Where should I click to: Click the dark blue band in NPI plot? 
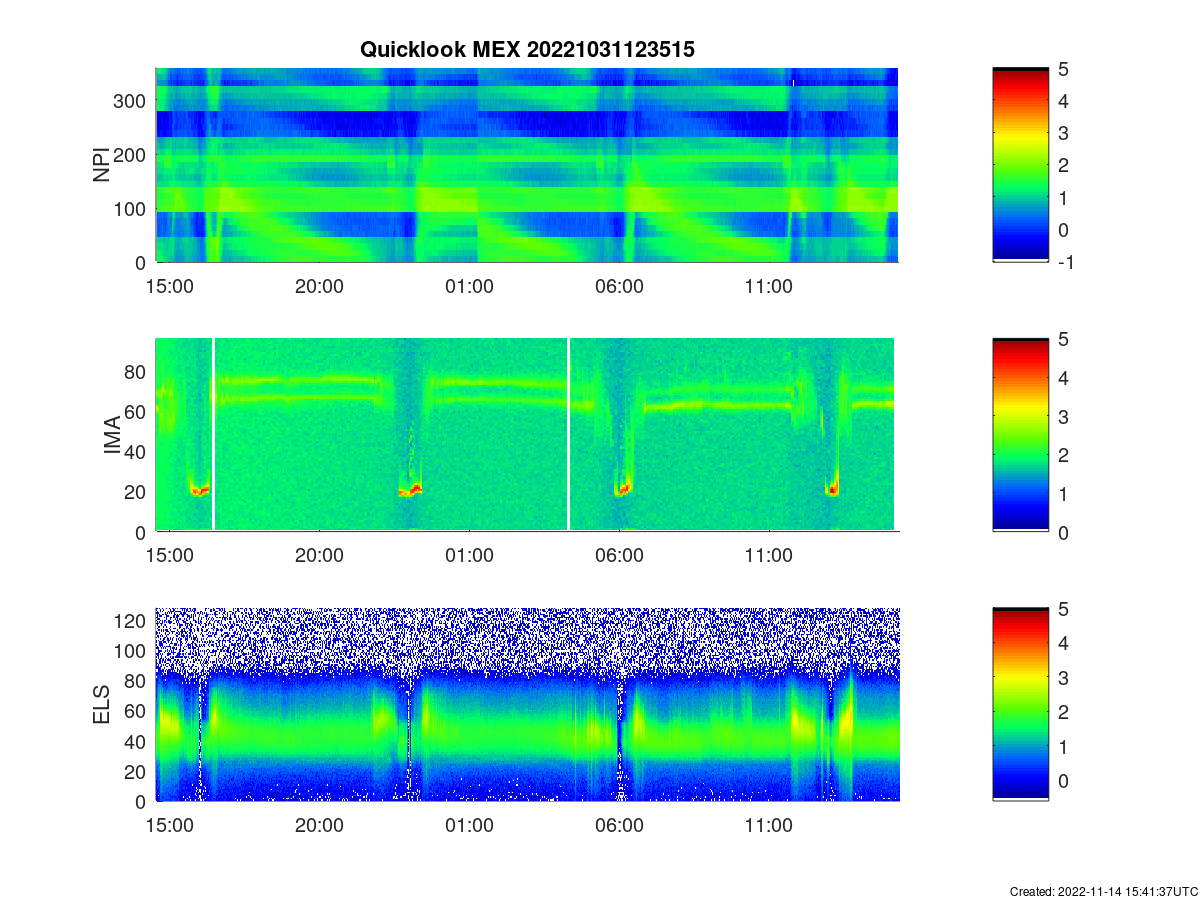pos(526,124)
